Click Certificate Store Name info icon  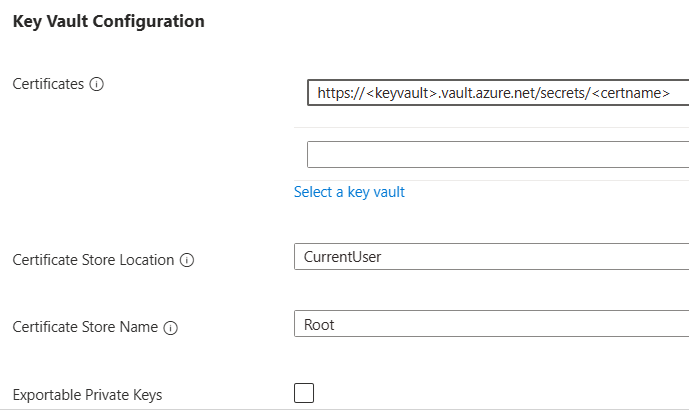170,327
